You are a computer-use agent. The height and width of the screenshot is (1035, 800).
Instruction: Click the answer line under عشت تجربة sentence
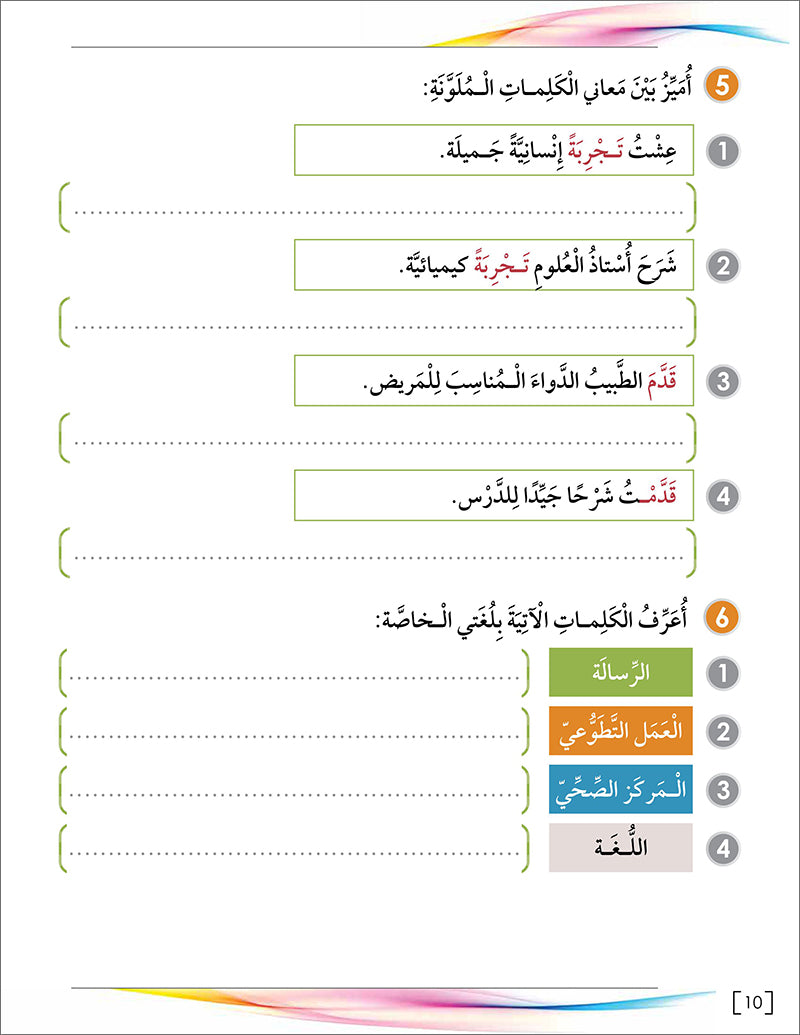tap(377, 208)
